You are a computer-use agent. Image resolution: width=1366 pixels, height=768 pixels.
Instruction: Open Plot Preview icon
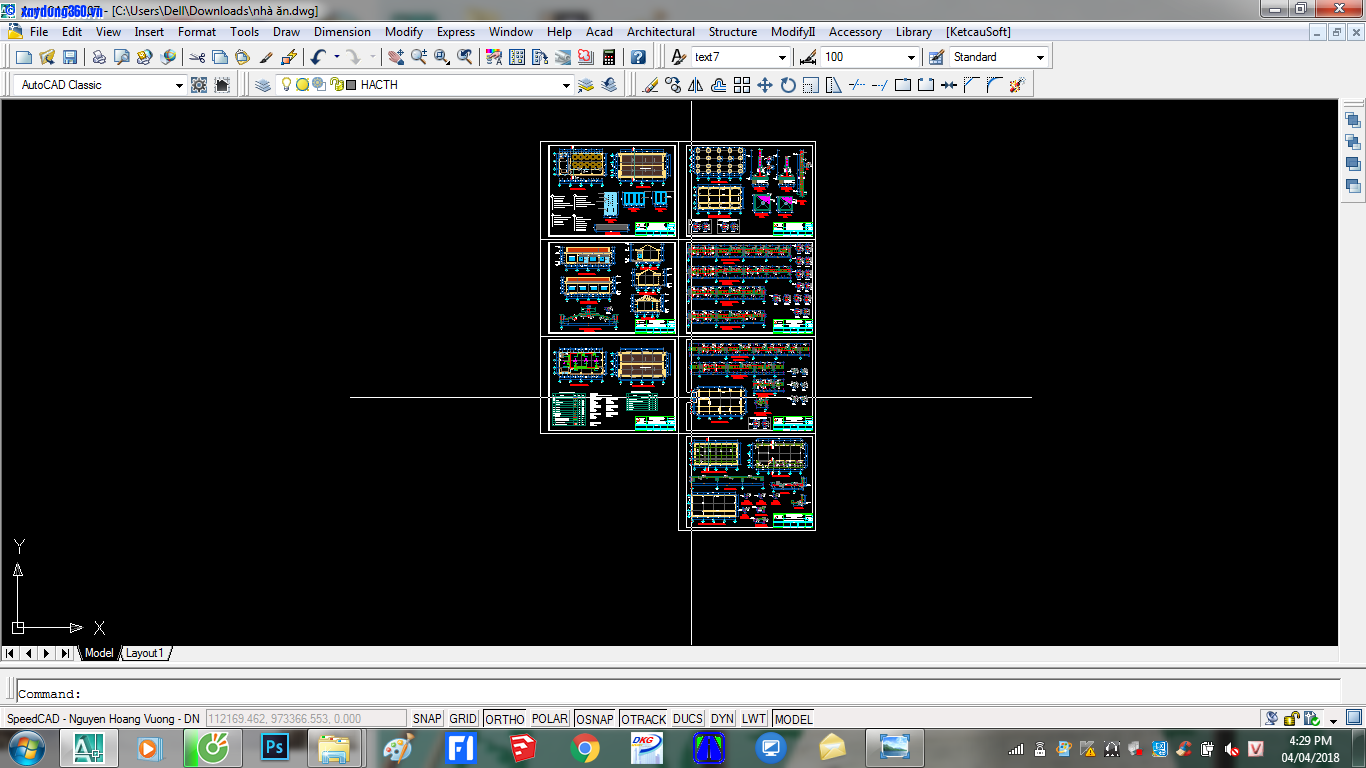point(122,57)
